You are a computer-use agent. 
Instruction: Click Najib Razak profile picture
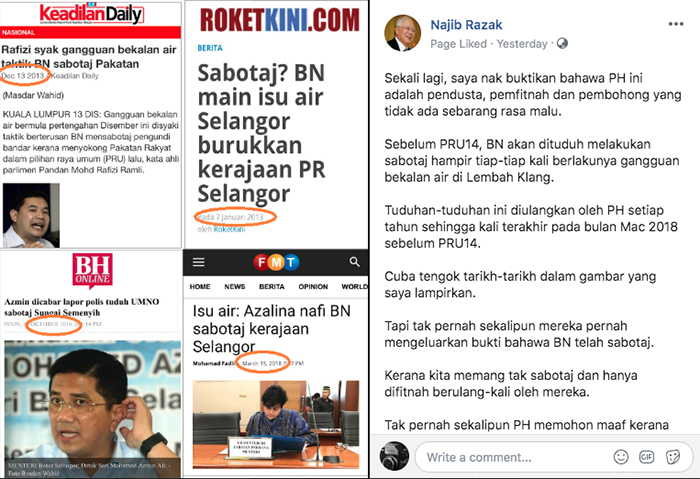pos(402,33)
